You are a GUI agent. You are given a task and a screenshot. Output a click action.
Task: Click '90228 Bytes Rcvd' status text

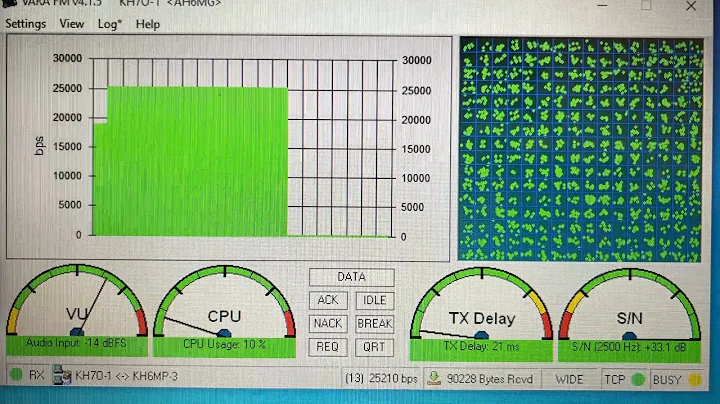point(489,379)
